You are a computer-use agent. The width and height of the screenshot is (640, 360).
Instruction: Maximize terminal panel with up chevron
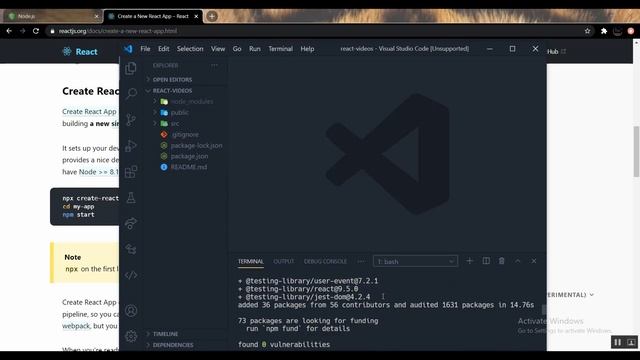tap(518, 261)
